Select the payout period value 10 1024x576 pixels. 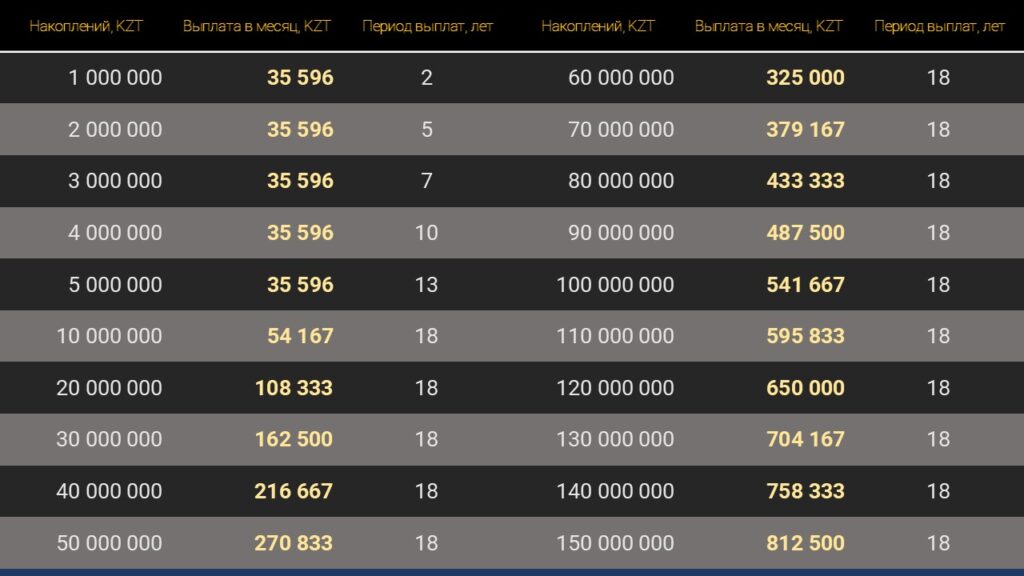[426, 233]
